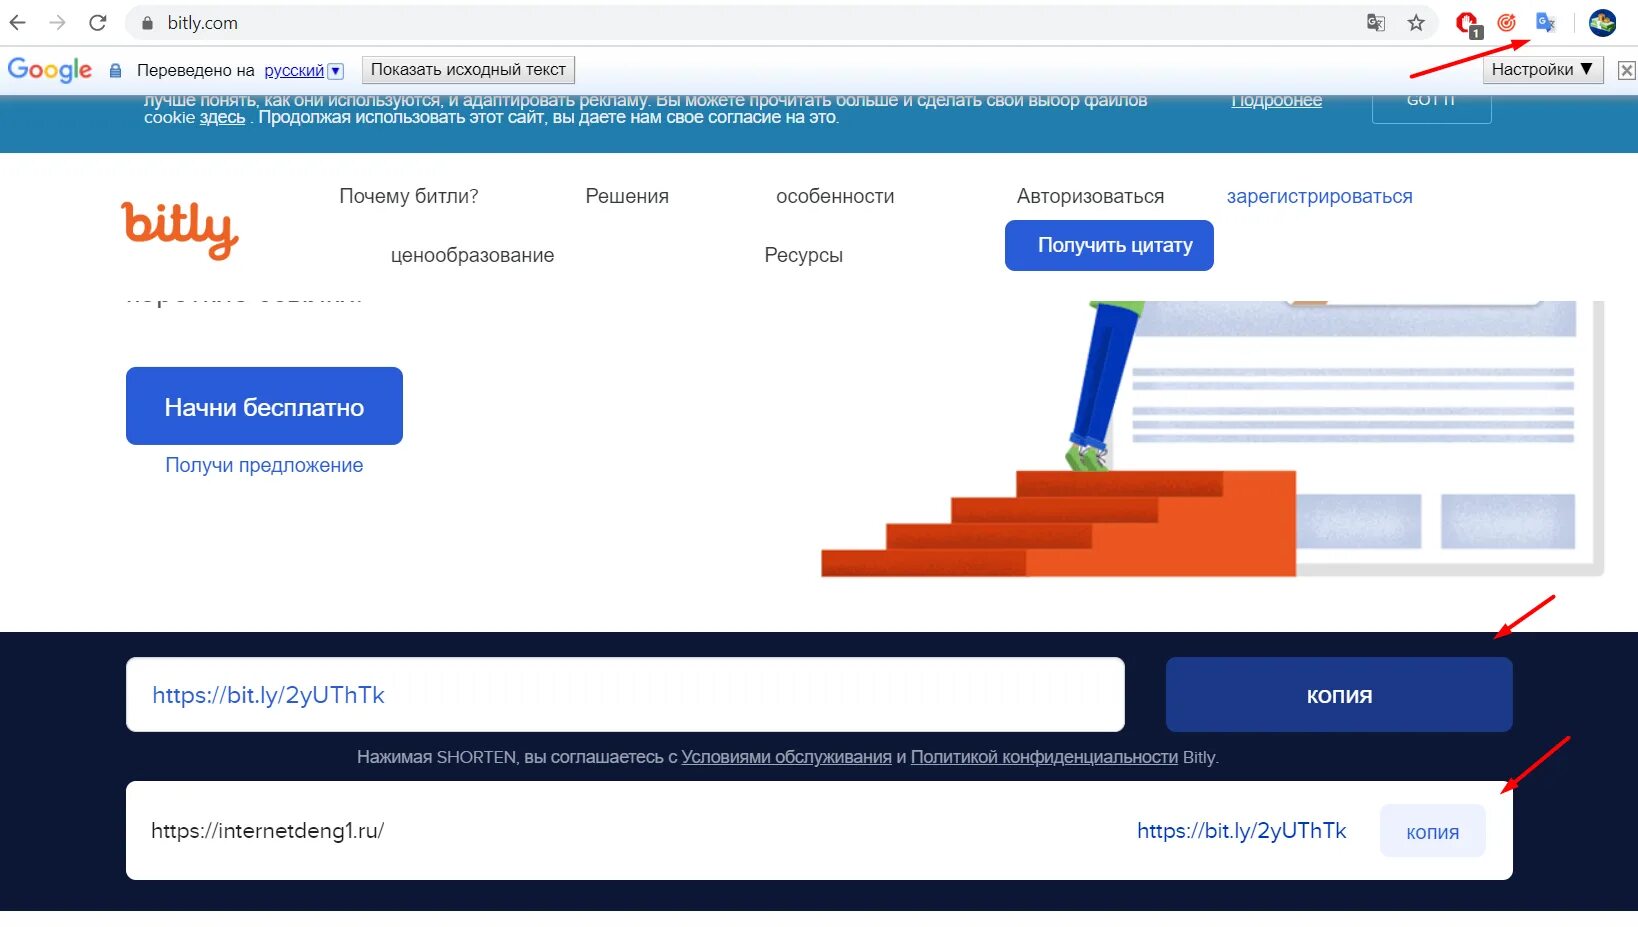Screen dimensions: 1638x927
Task: Open the Ресурсы menu item
Action: coord(803,255)
